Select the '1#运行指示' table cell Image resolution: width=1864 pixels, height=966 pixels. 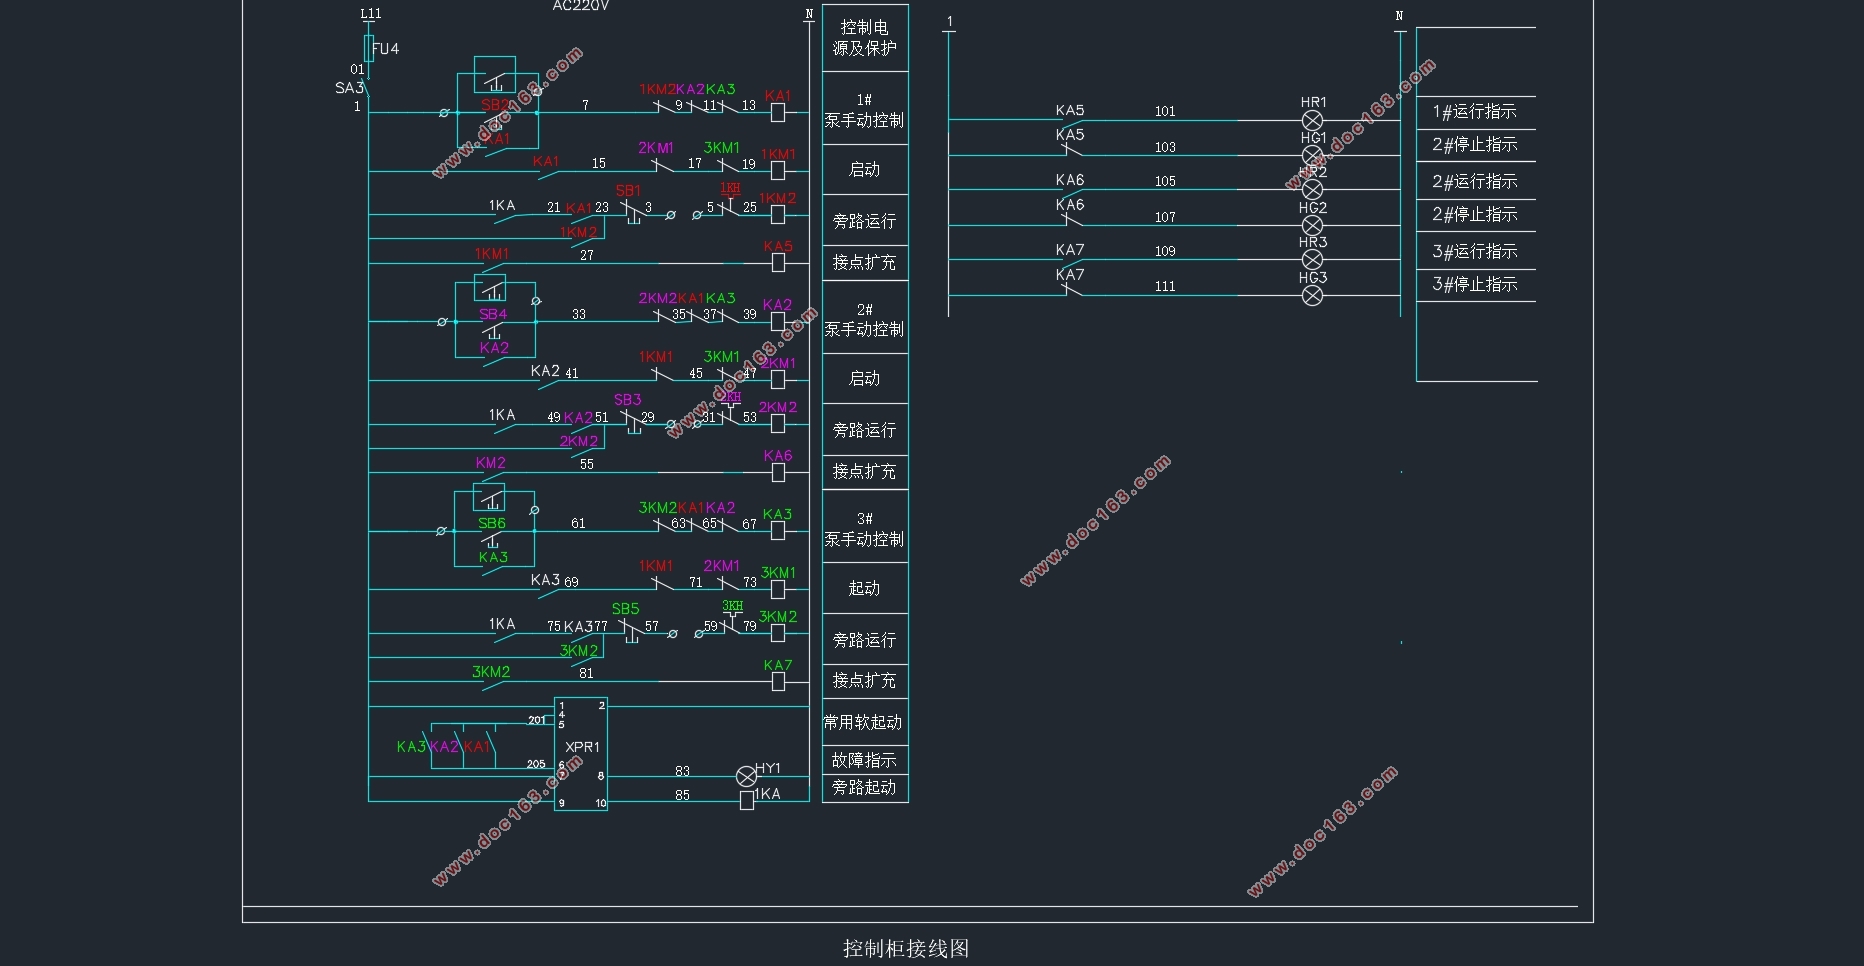[x=1476, y=112]
